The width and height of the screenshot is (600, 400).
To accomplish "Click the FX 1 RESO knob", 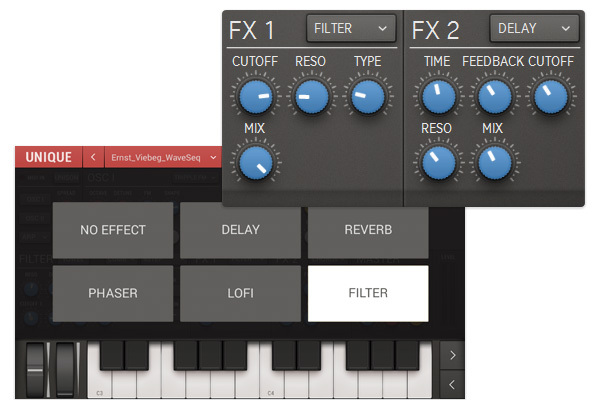I will coord(311,96).
